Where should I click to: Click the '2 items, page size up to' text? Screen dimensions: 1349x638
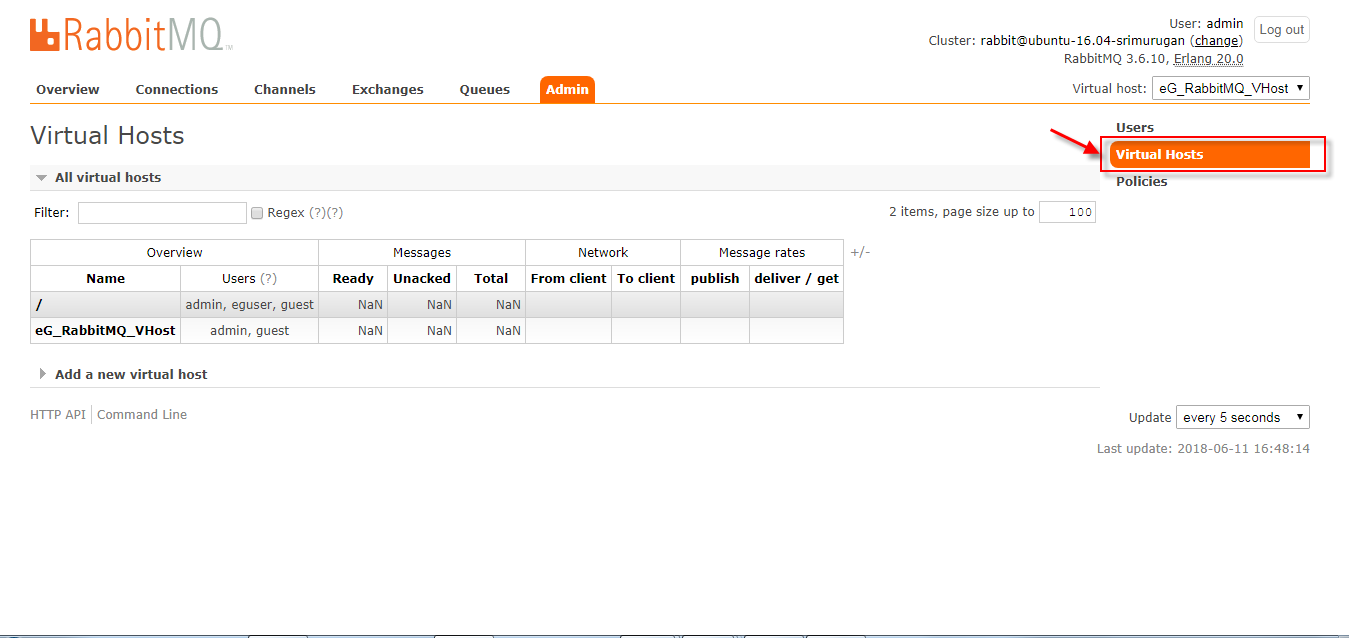click(x=961, y=212)
